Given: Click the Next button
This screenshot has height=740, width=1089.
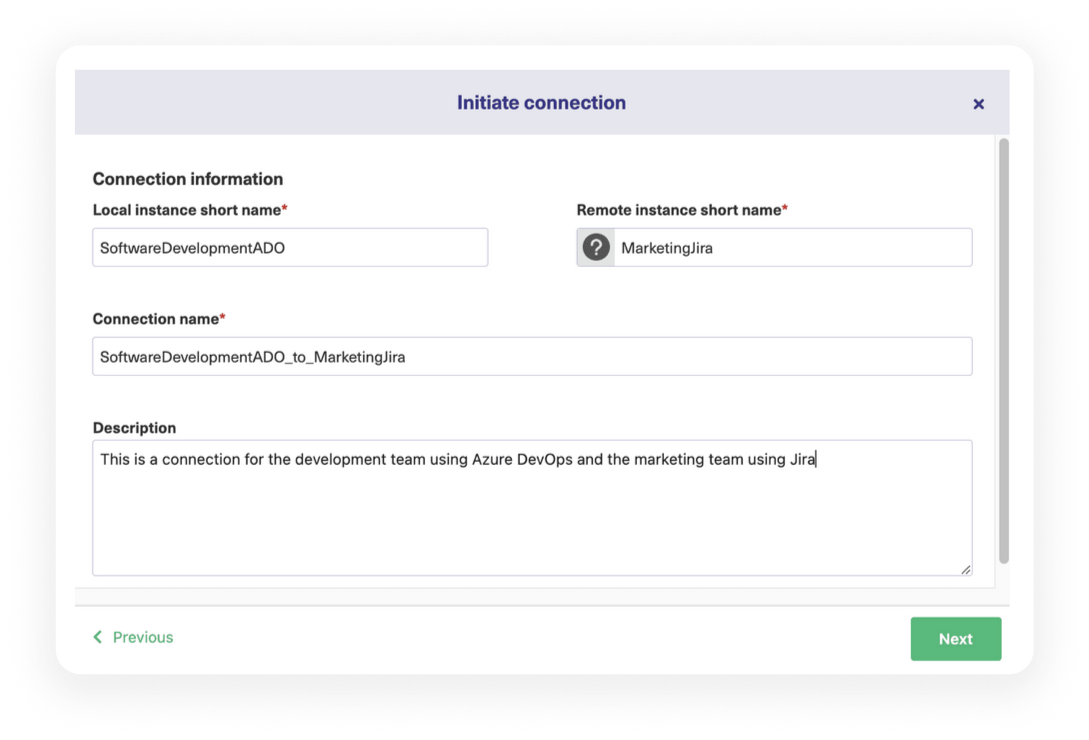Looking at the screenshot, I should [x=956, y=639].
